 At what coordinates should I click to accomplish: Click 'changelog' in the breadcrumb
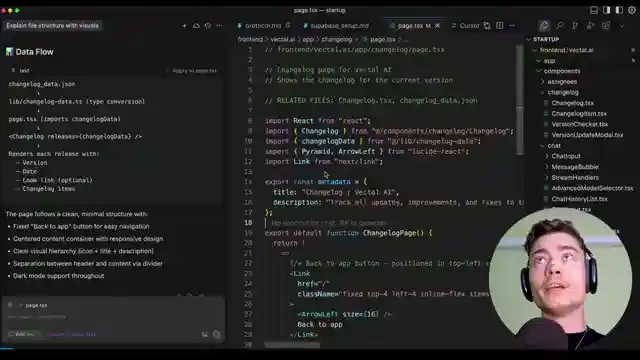pos(336,40)
